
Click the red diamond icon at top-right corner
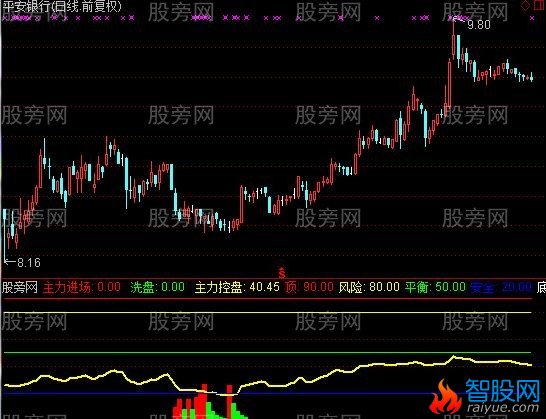[x=526, y=5]
